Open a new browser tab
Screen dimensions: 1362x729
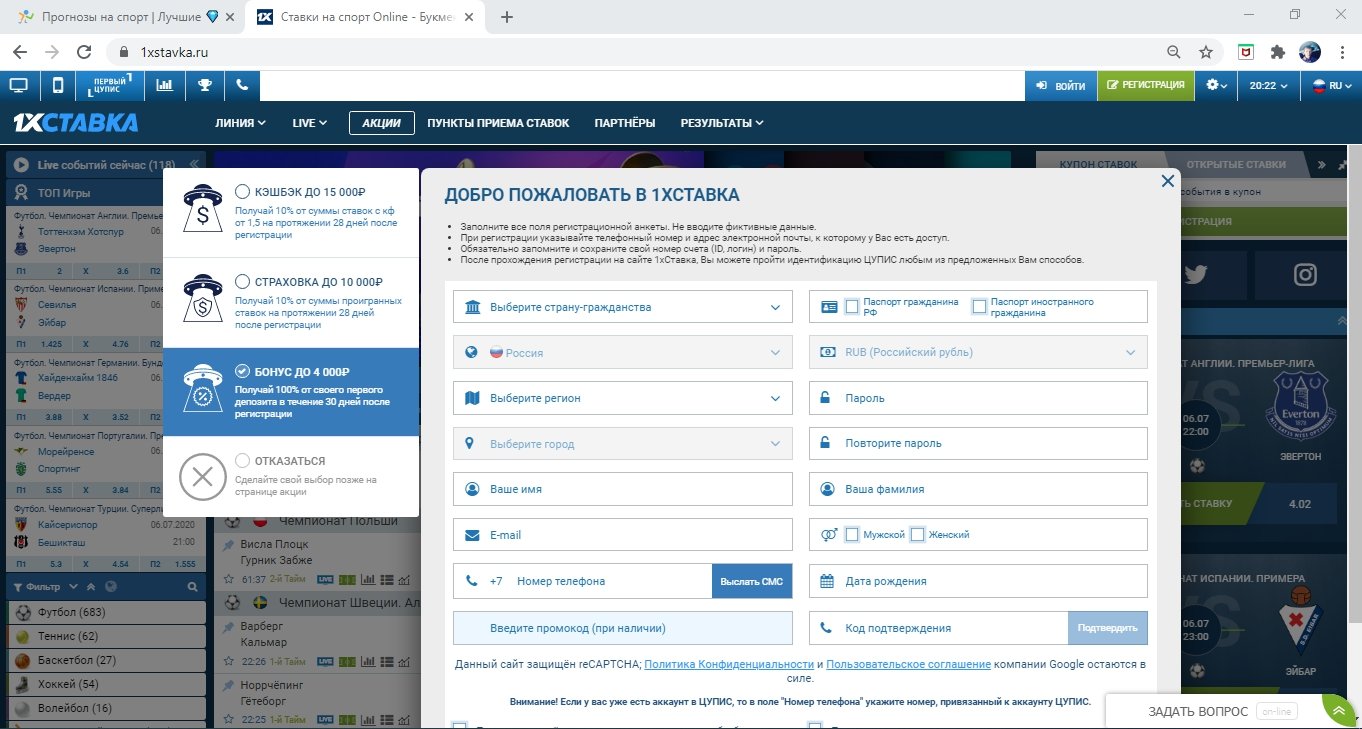(x=507, y=17)
